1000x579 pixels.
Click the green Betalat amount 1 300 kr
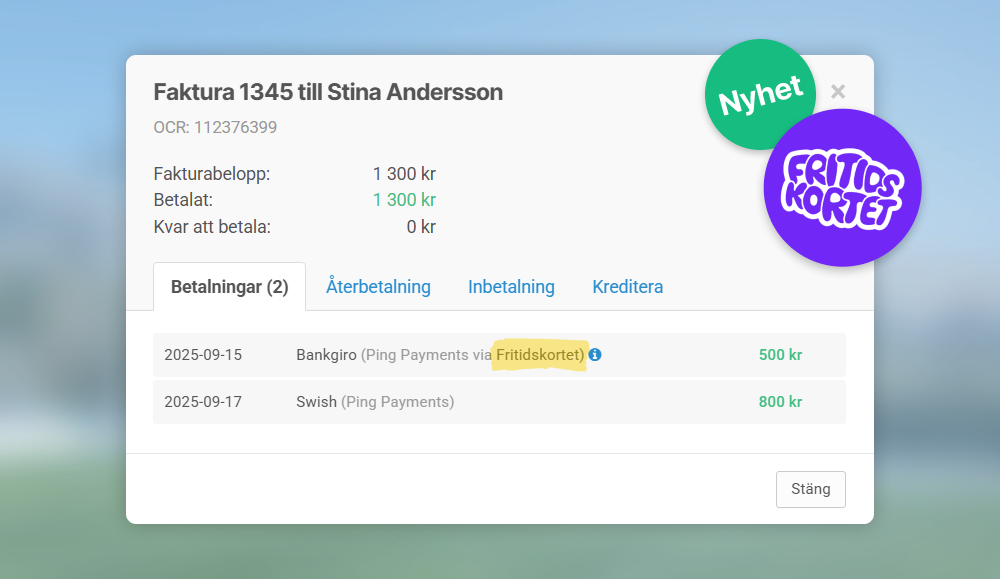point(404,200)
